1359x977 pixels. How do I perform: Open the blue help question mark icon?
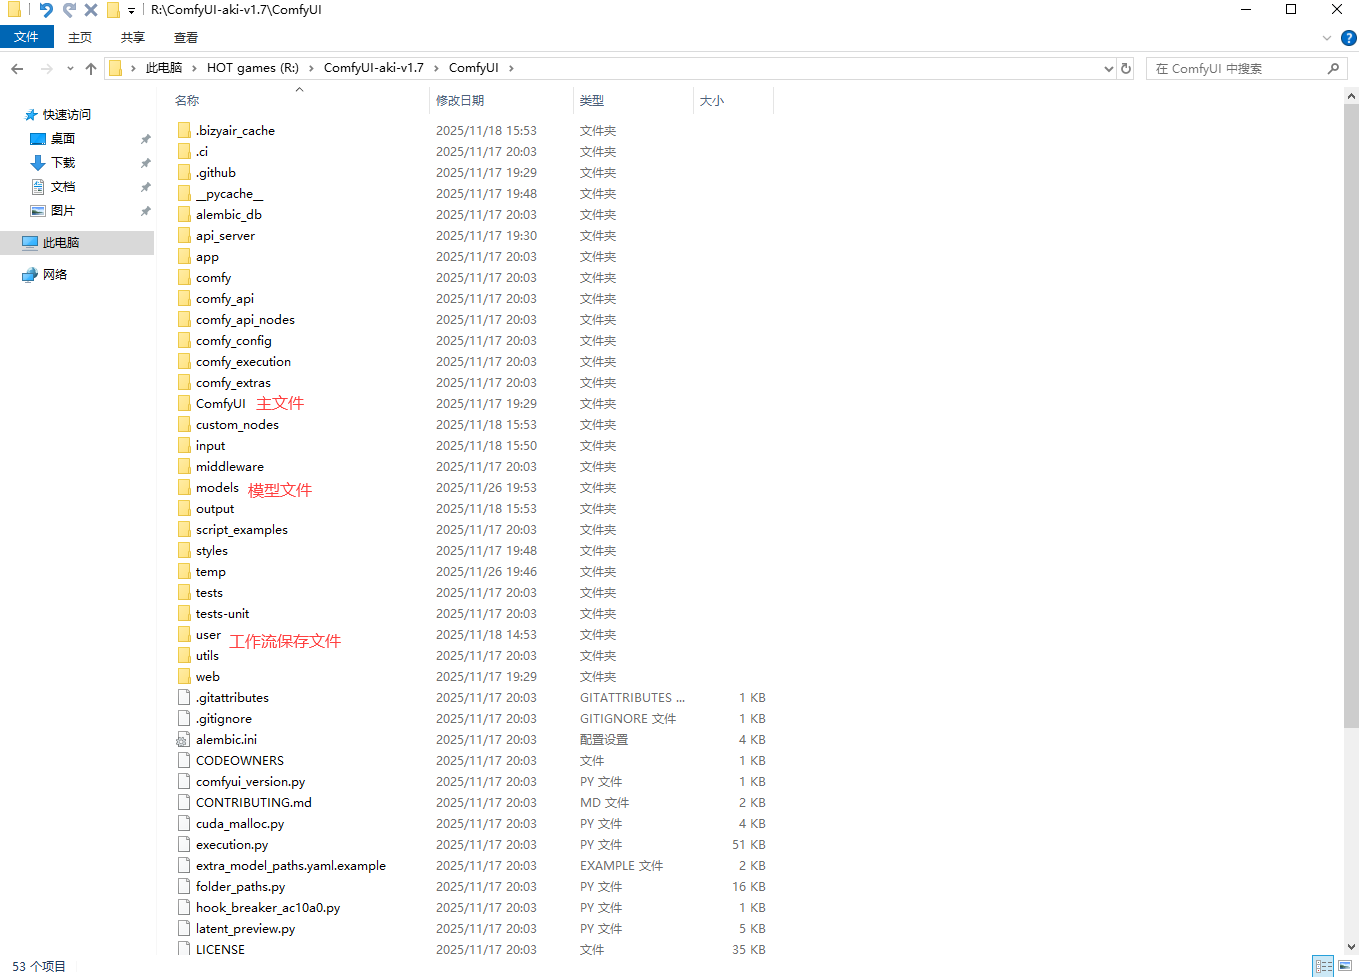[x=1348, y=38]
